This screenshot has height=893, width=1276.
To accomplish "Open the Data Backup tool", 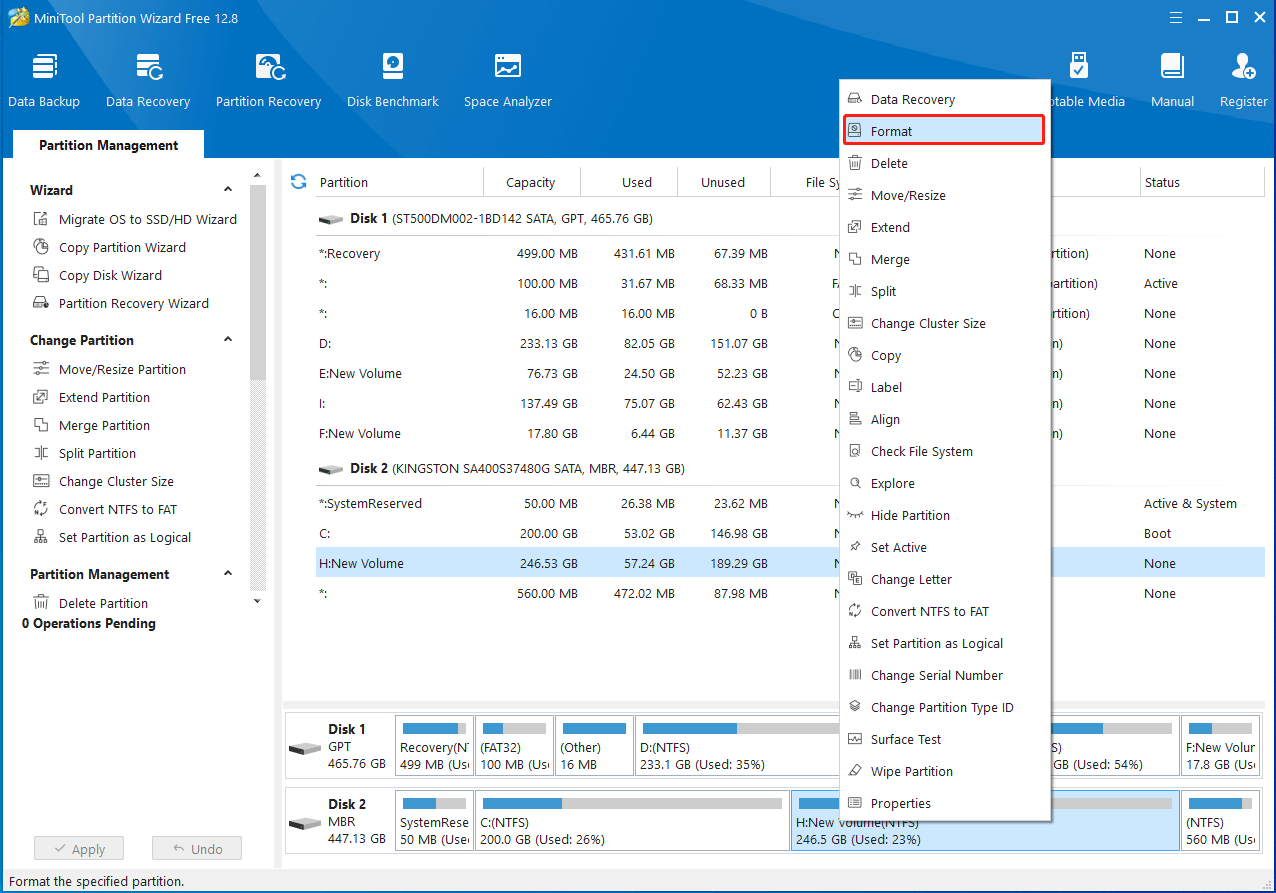I will coord(44,80).
